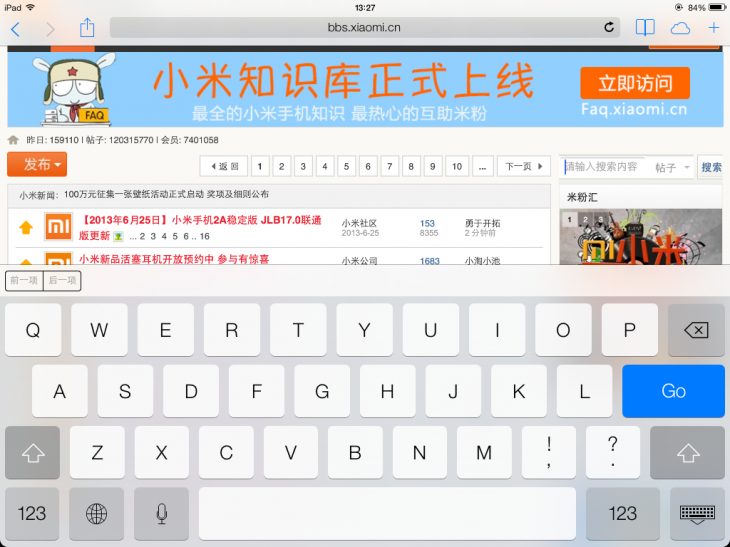Open a new tab with the plus icon
The width and height of the screenshot is (730, 547).
pos(714,28)
